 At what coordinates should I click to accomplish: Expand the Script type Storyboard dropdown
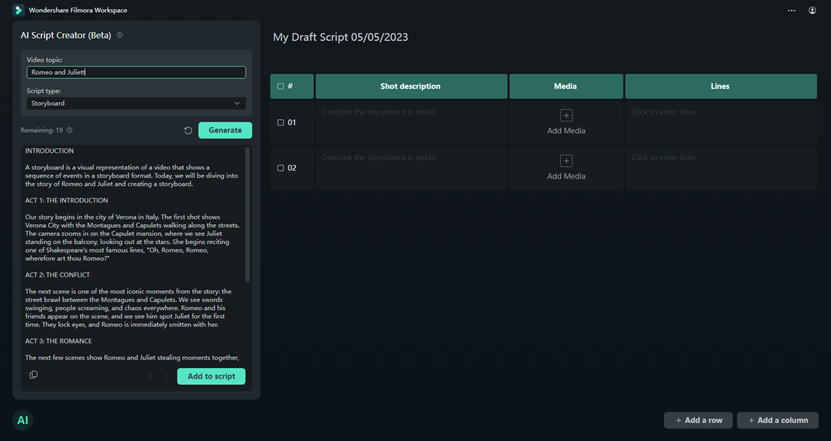click(236, 103)
